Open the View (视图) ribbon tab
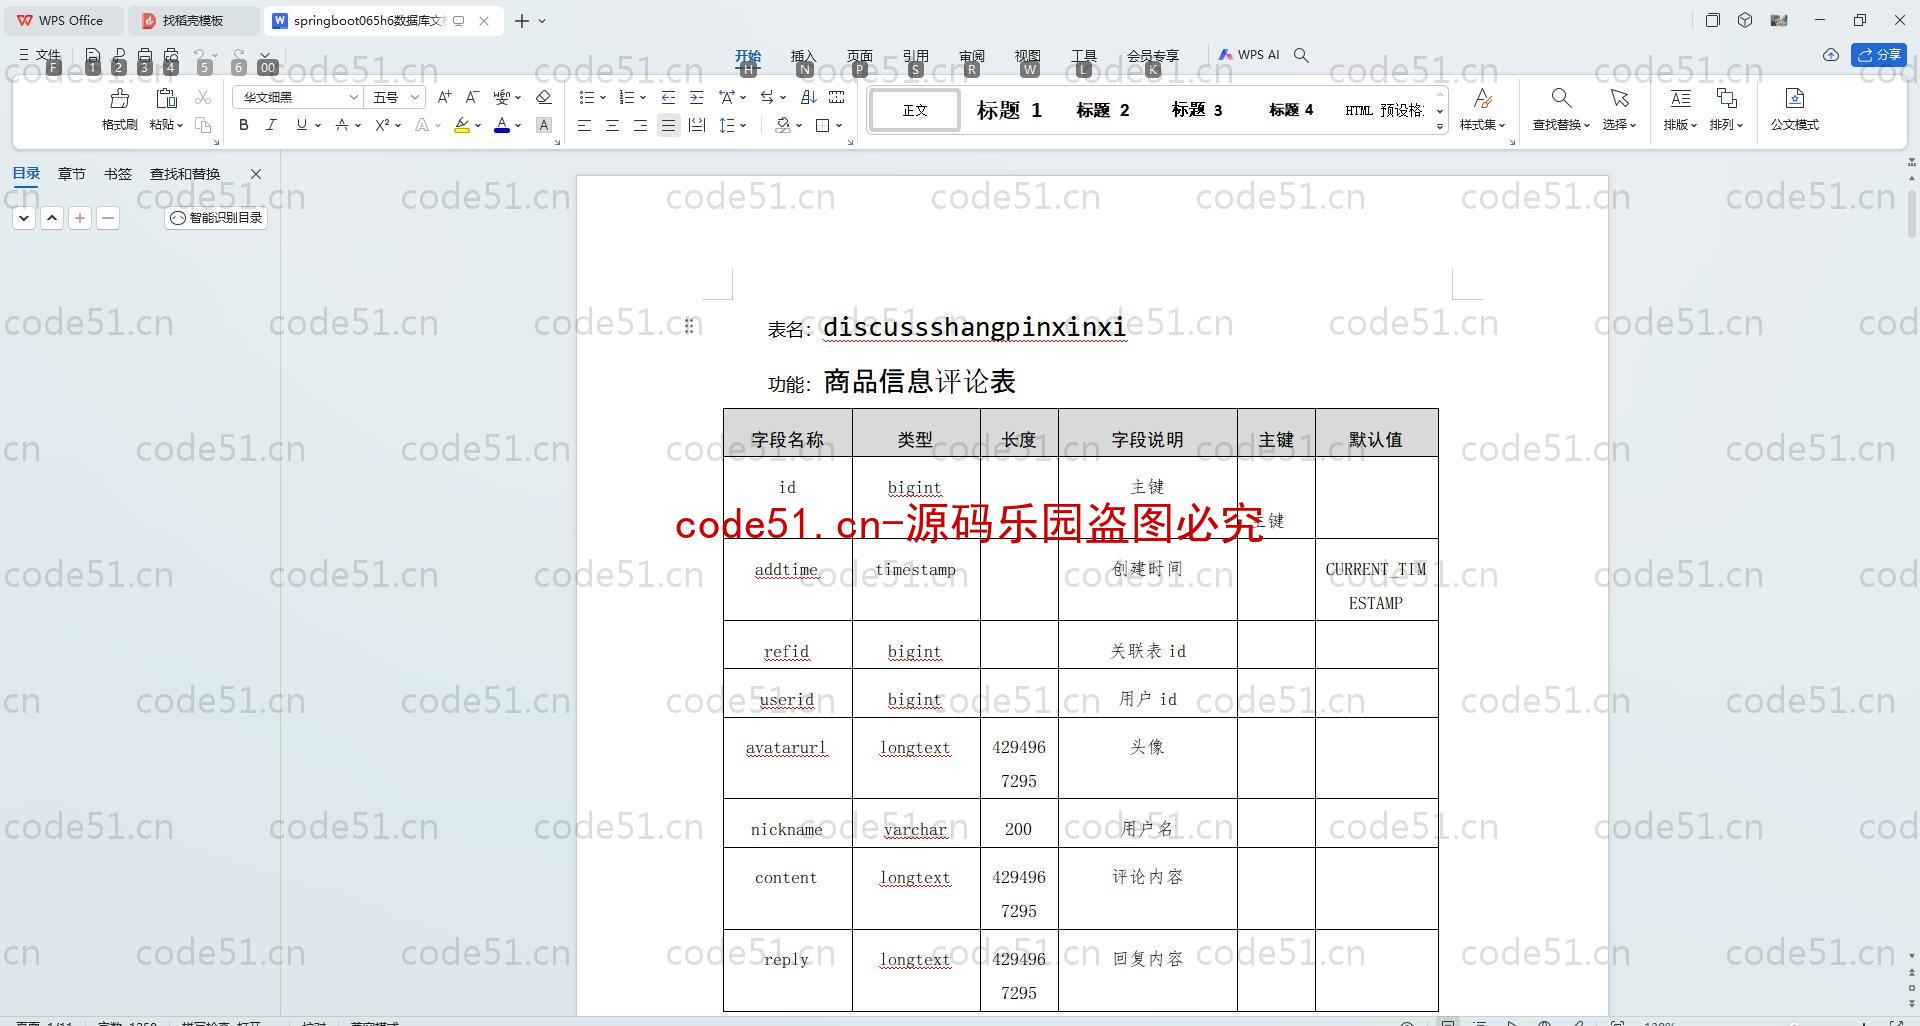This screenshot has width=1920, height=1026. tap(1027, 56)
